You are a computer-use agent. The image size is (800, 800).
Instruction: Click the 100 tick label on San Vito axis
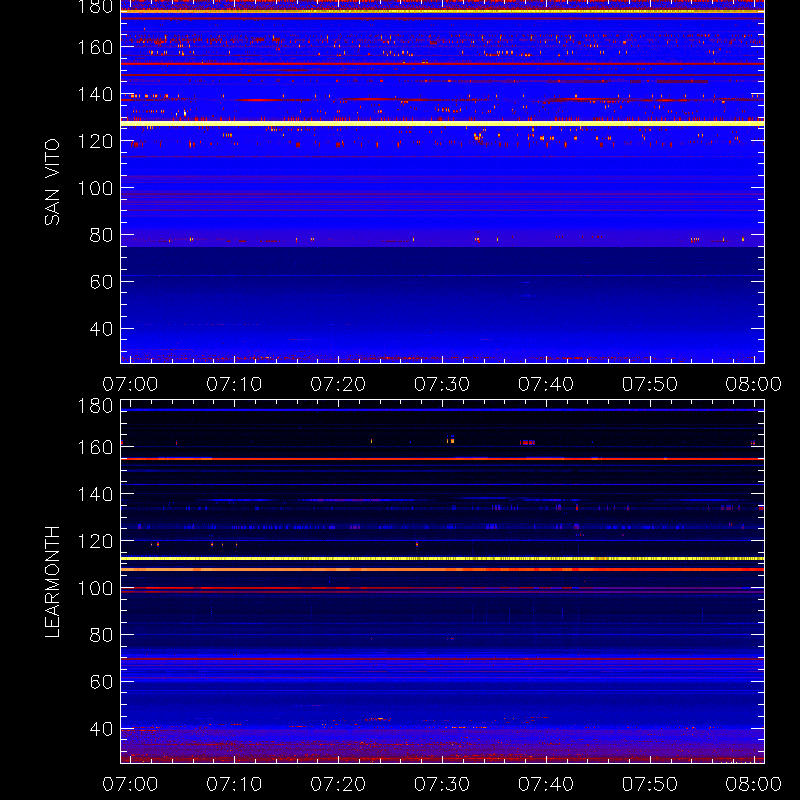coord(95,188)
